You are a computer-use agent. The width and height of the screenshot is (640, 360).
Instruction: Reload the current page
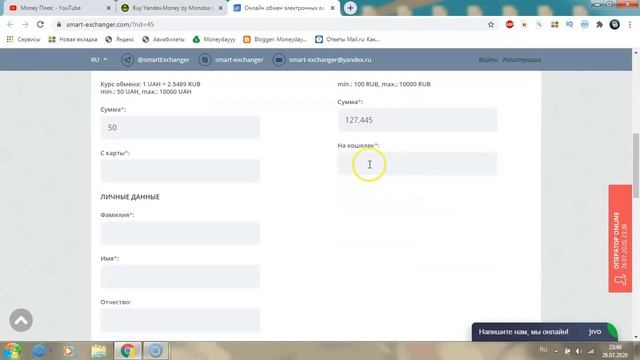click(40, 24)
